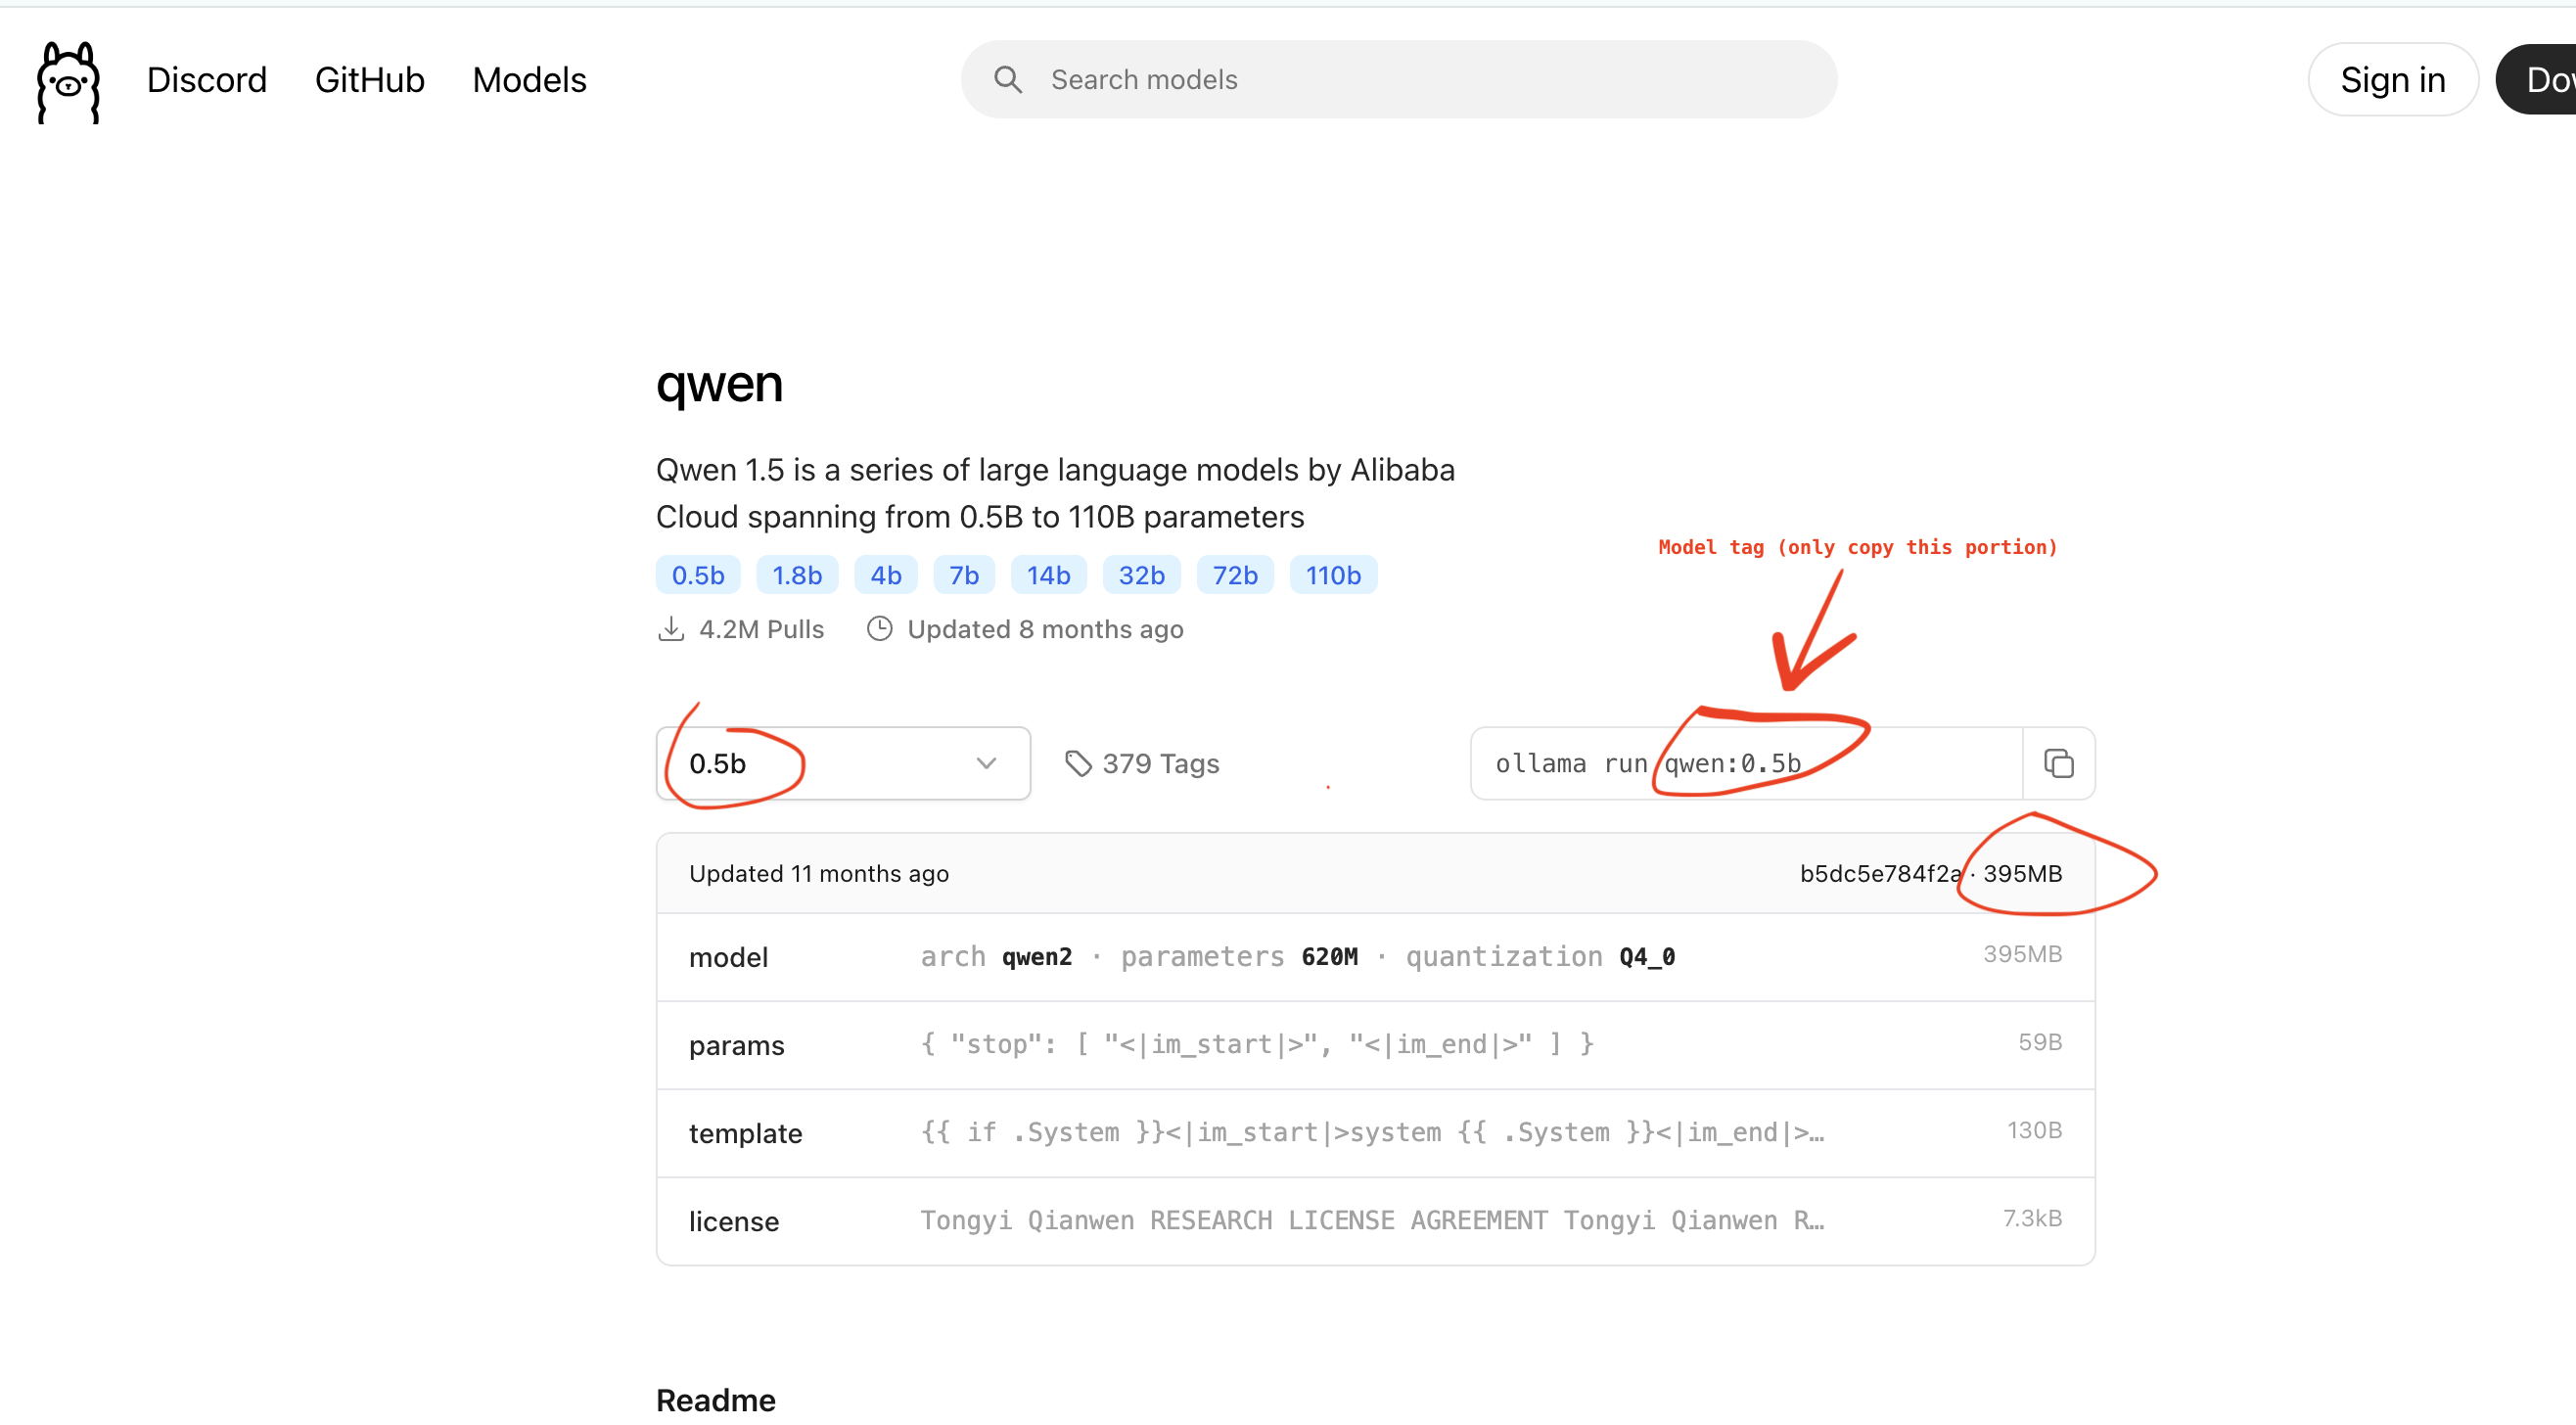Click the 4.2M Pulls text
This screenshot has width=2576, height=1425.
[x=762, y=629]
